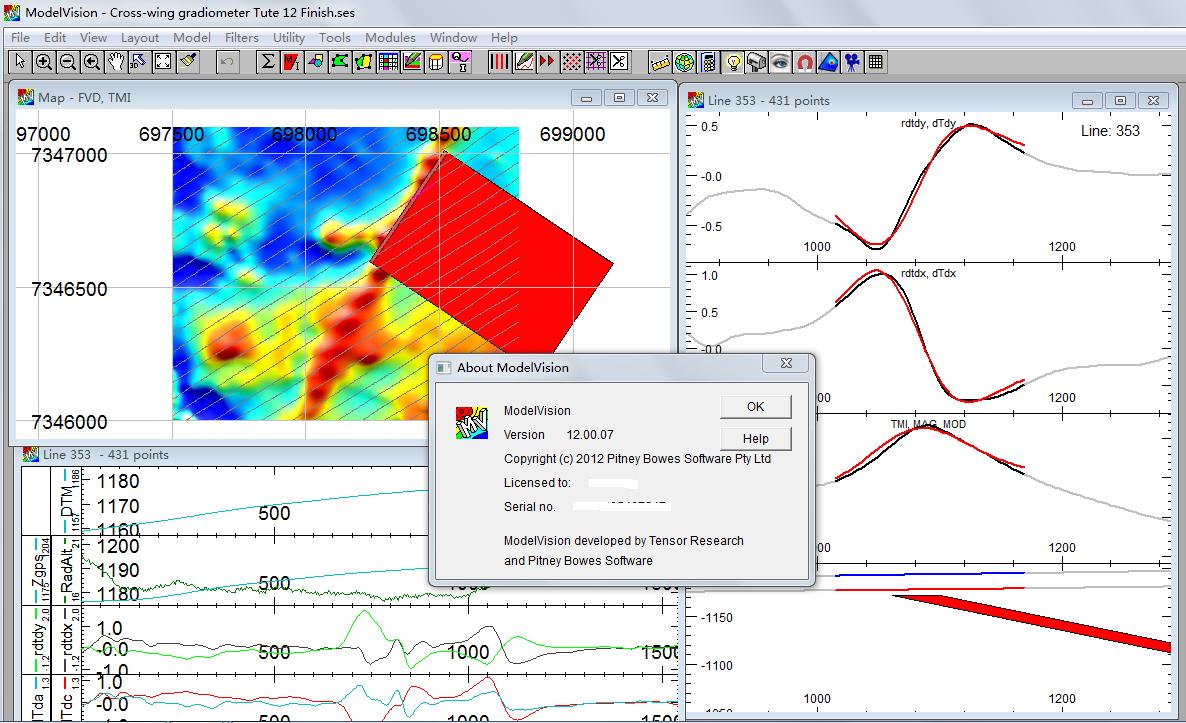Click the red M/I inversion icon
The image size is (1186, 723).
coord(291,62)
